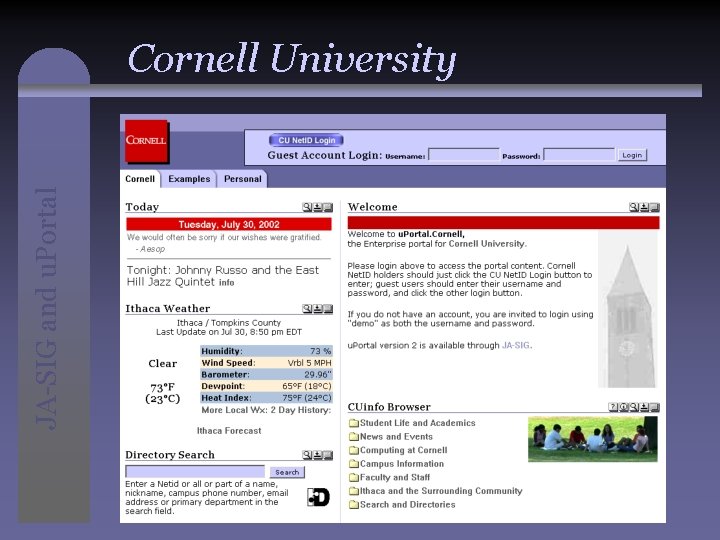Image resolution: width=720 pixels, height=540 pixels.
Task: Click the Wind Speed value Vrbl 5 MPH
Action: pos(309,363)
